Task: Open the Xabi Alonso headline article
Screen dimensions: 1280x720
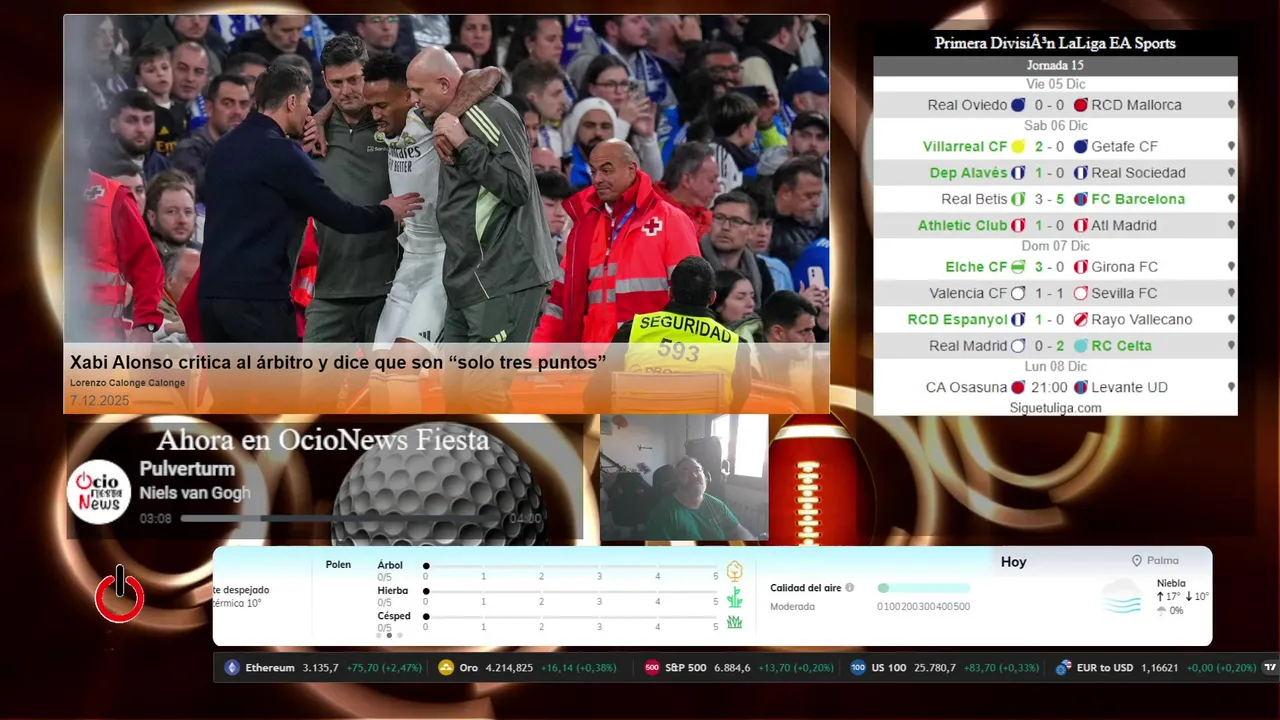Action: (x=338, y=362)
